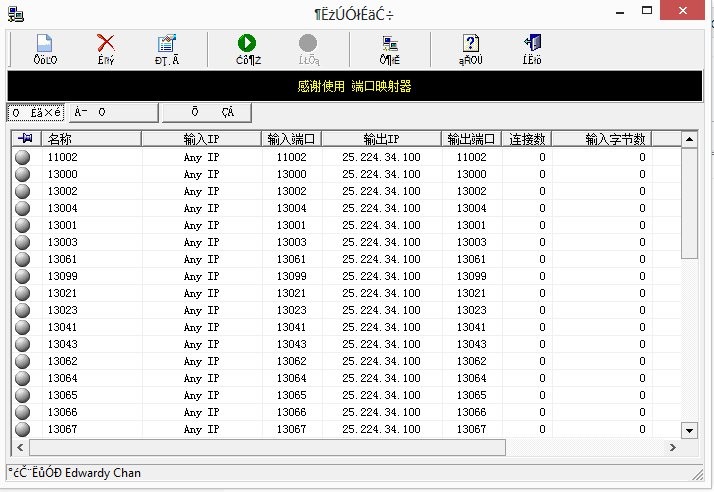Image resolution: width=714 pixels, height=492 pixels.
Task: Click the yellow 感谢使用 端口映射器 banner text
Action: [355, 86]
